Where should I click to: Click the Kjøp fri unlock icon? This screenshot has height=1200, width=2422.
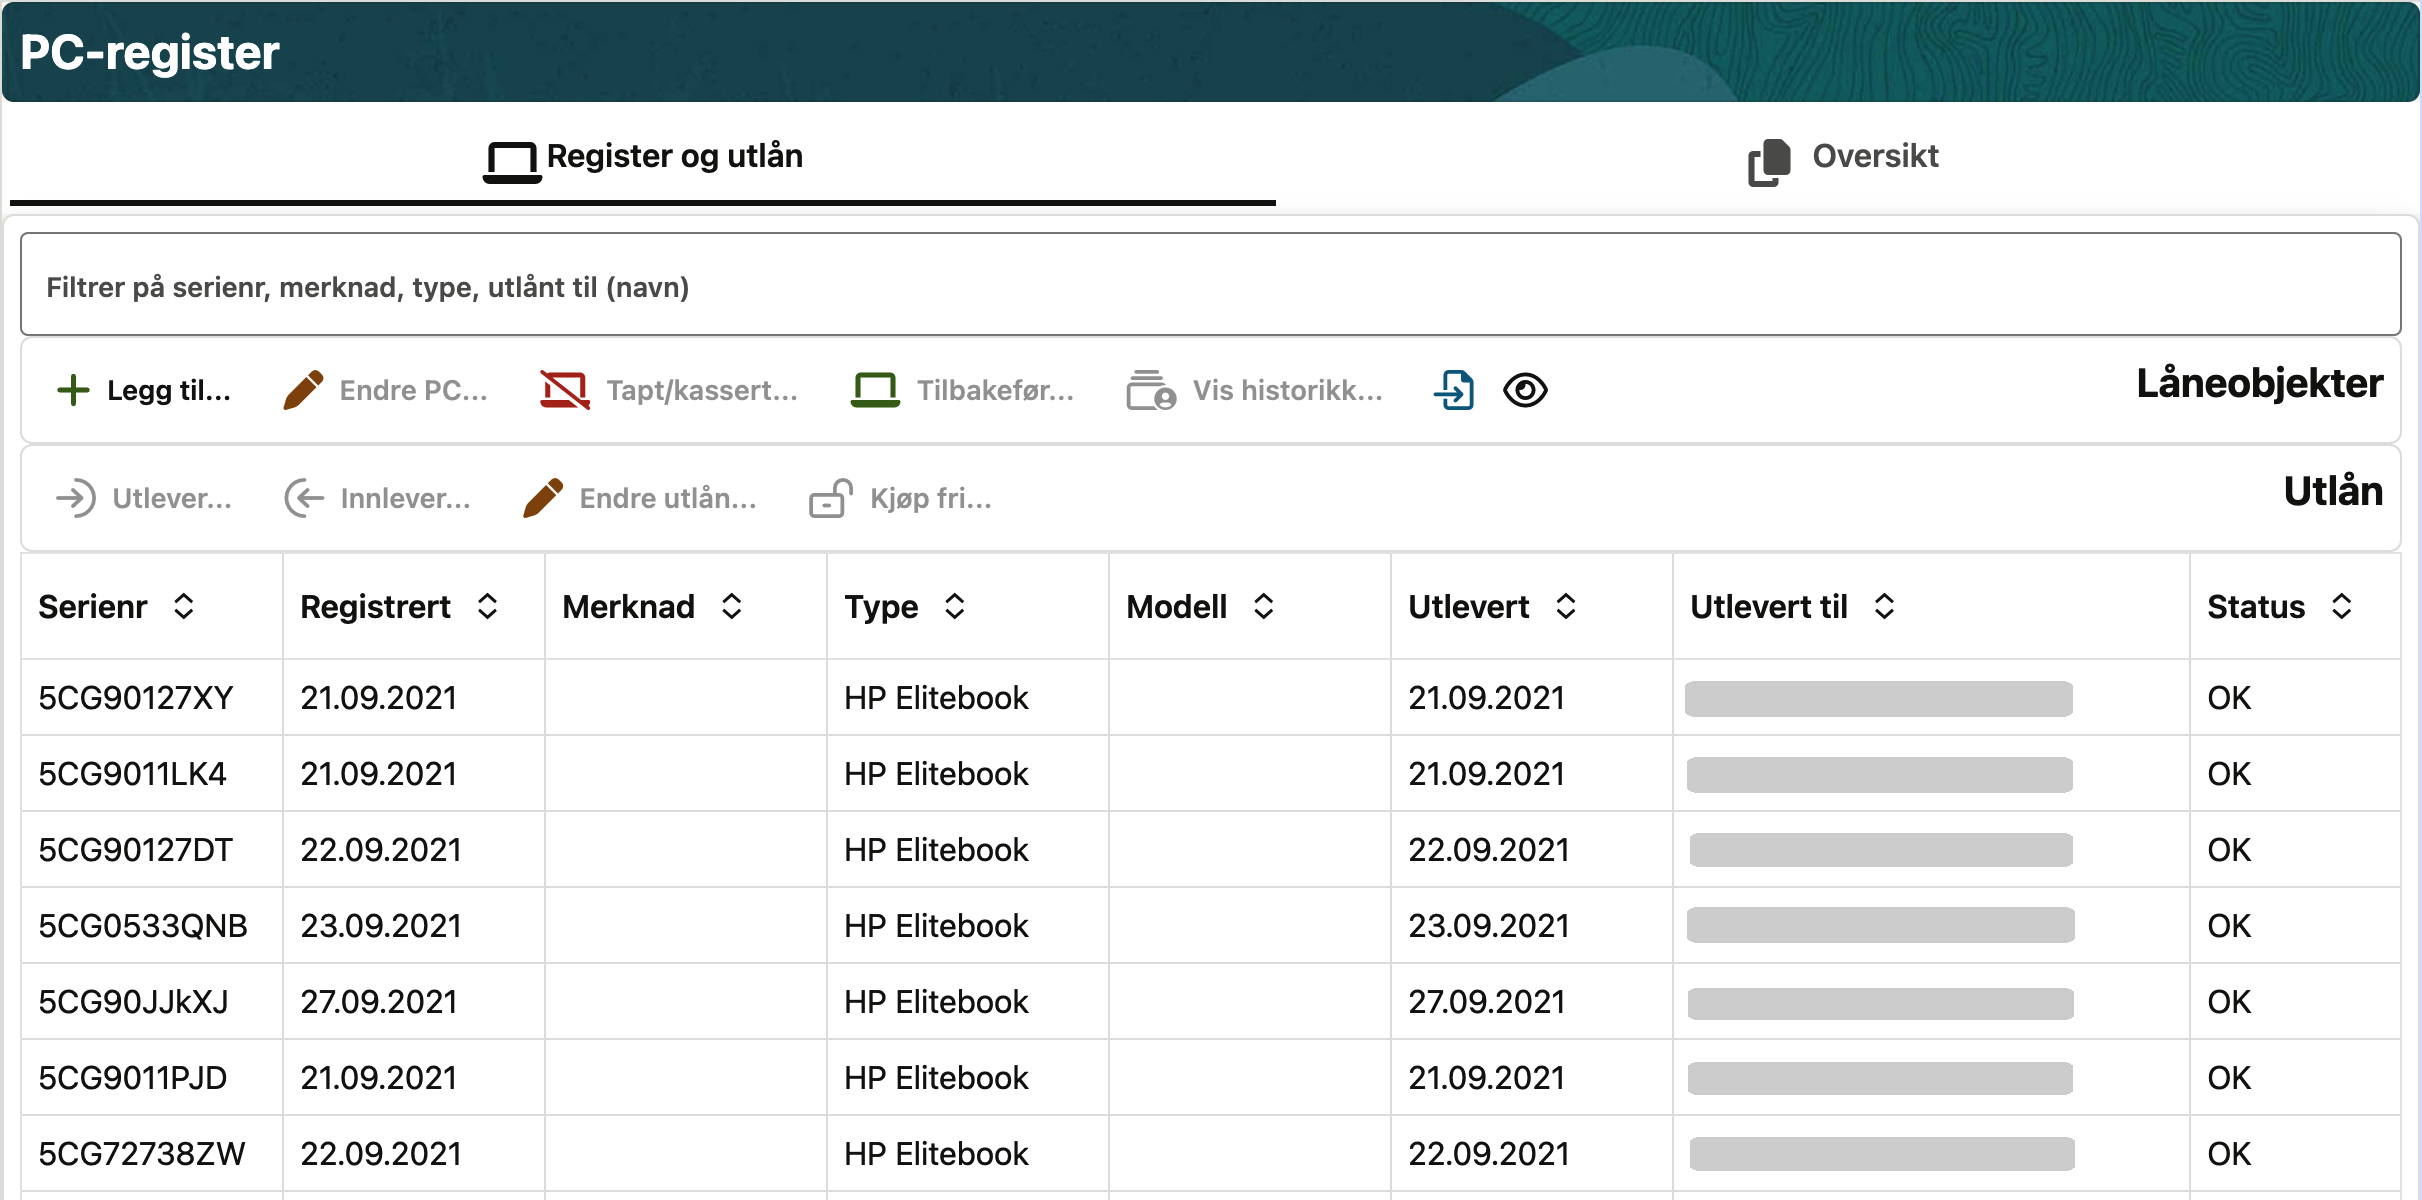(831, 498)
